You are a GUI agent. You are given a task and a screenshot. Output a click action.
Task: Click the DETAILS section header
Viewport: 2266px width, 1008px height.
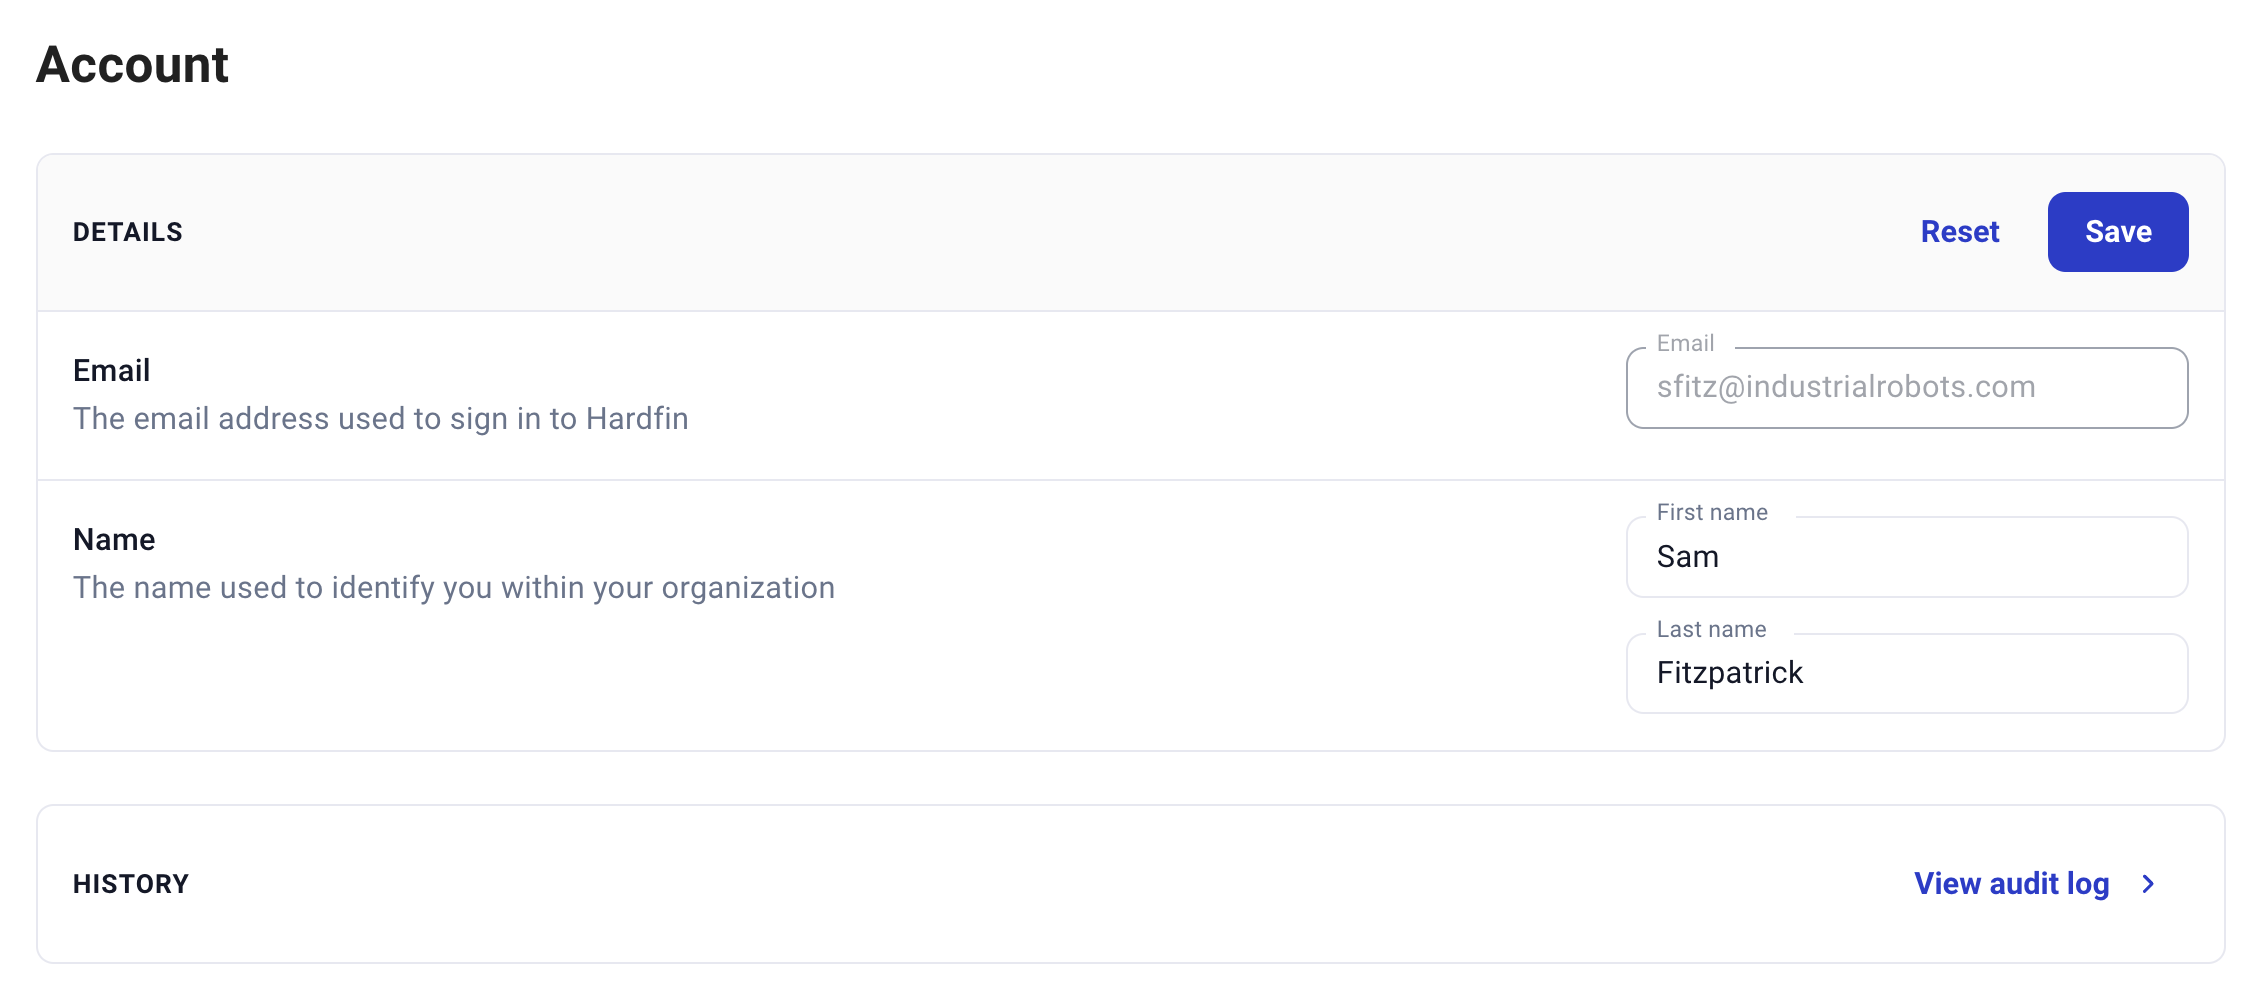[x=128, y=232]
